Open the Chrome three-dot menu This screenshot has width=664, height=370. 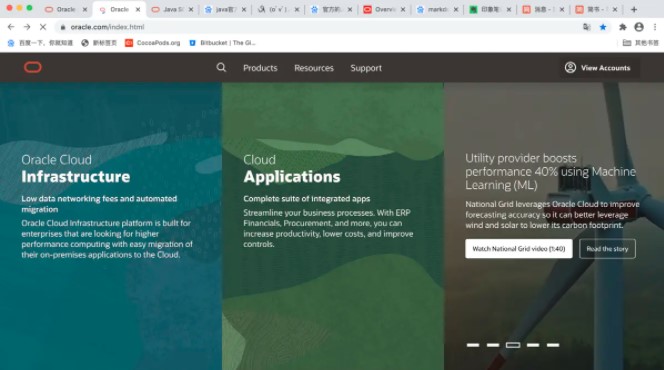(x=655, y=27)
